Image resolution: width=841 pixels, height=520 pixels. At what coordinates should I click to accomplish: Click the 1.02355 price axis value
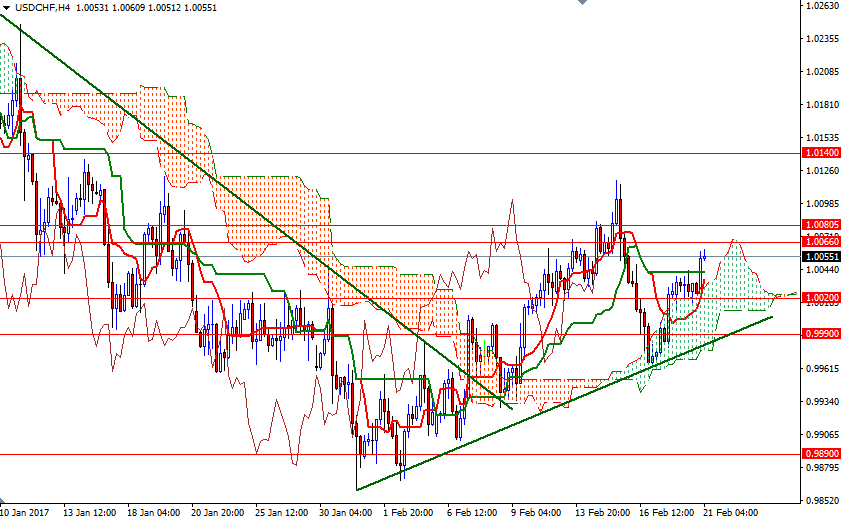[x=822, y=39]
